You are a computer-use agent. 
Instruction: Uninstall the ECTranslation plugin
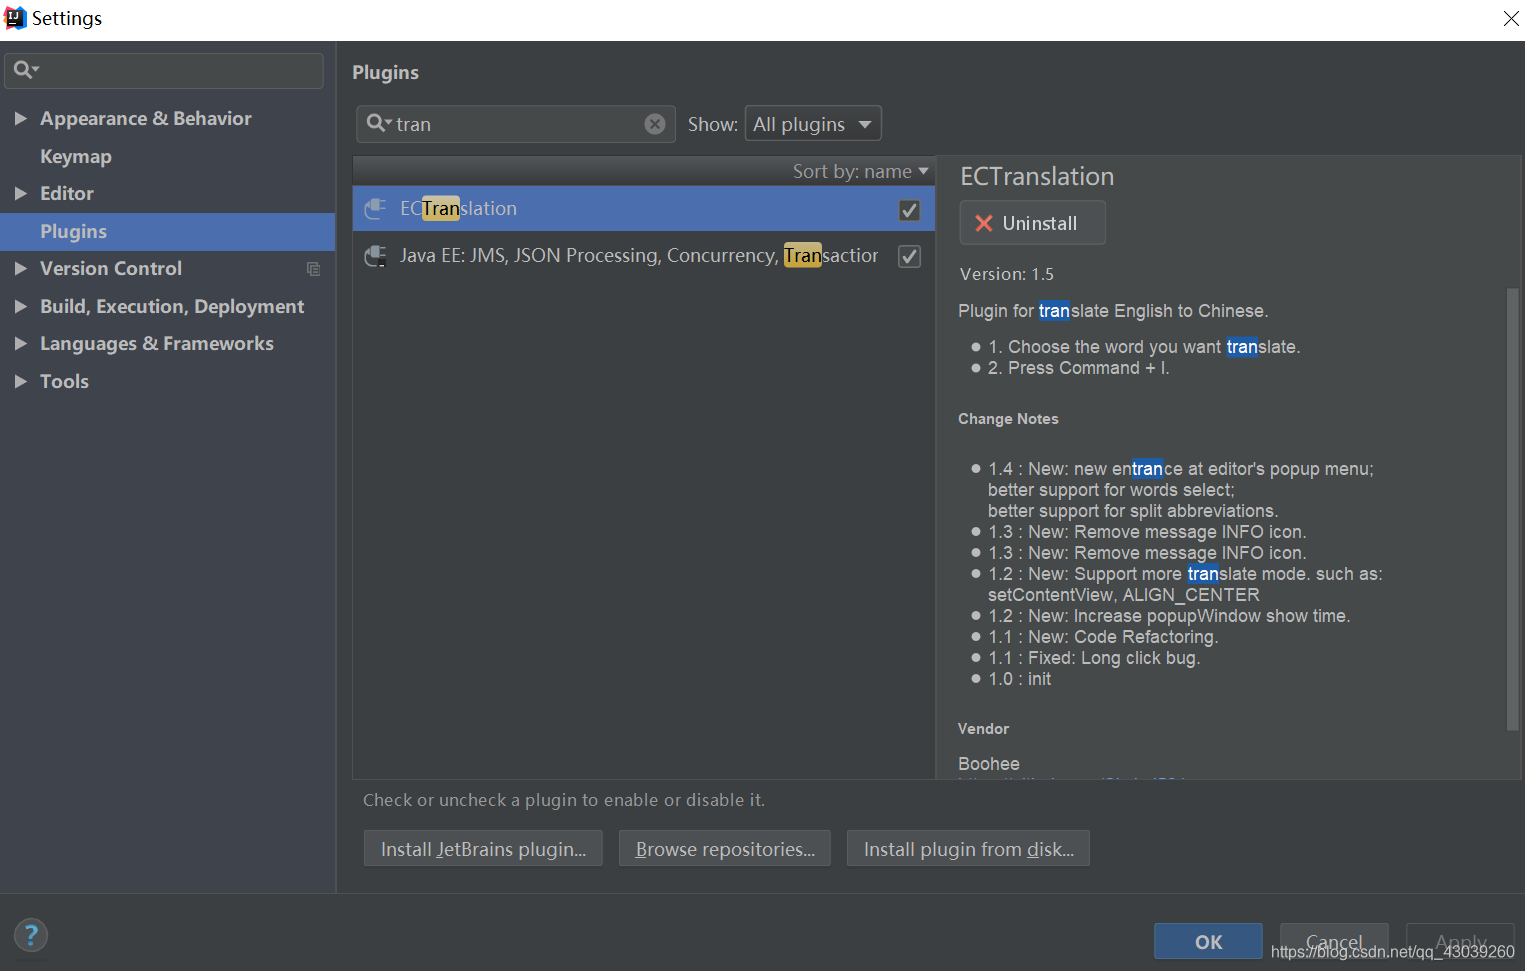click(x=1032, y=222)
